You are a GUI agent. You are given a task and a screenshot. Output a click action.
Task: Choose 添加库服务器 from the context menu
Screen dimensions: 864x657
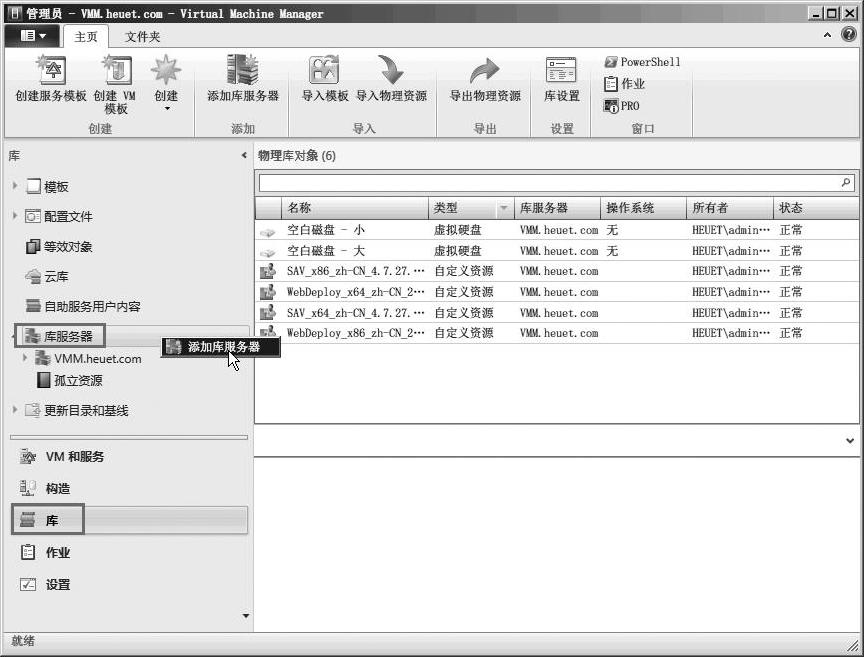coord(223,347)
